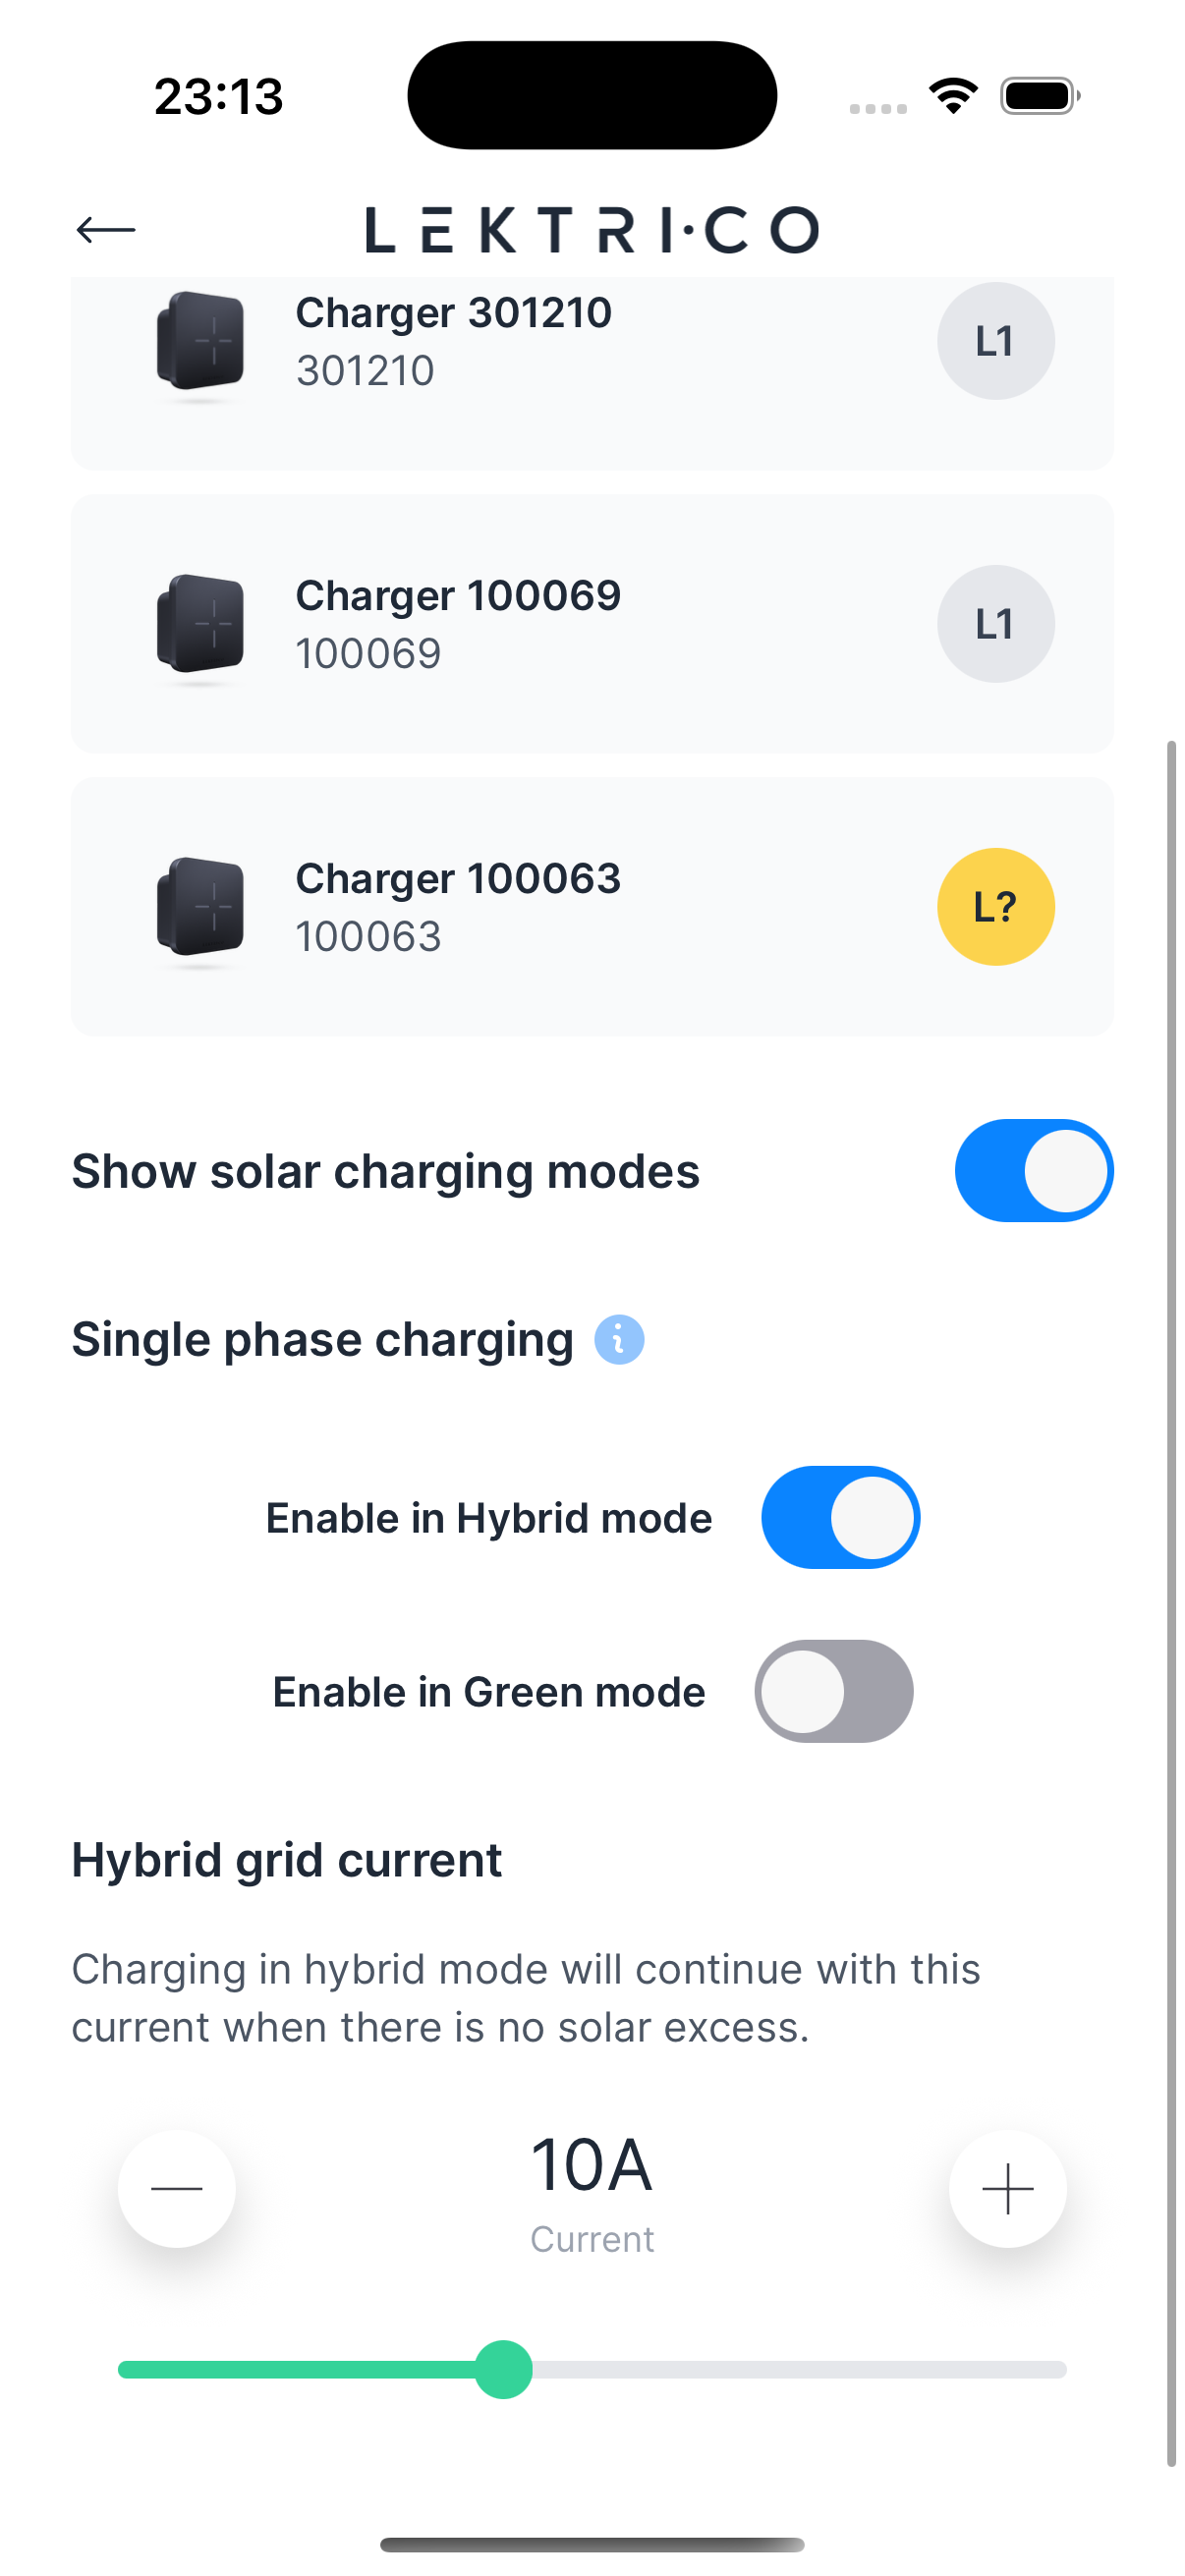1185x2576 pixels.
Task: Tap the L1 phase badge for Charger 301210
Action: click(995, 341)
